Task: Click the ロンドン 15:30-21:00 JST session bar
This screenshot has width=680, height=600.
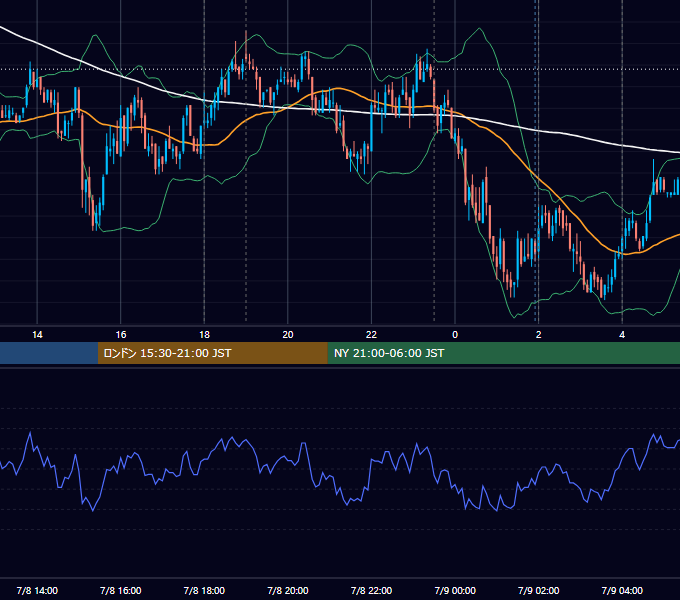Action: click(x=212, y=353)
